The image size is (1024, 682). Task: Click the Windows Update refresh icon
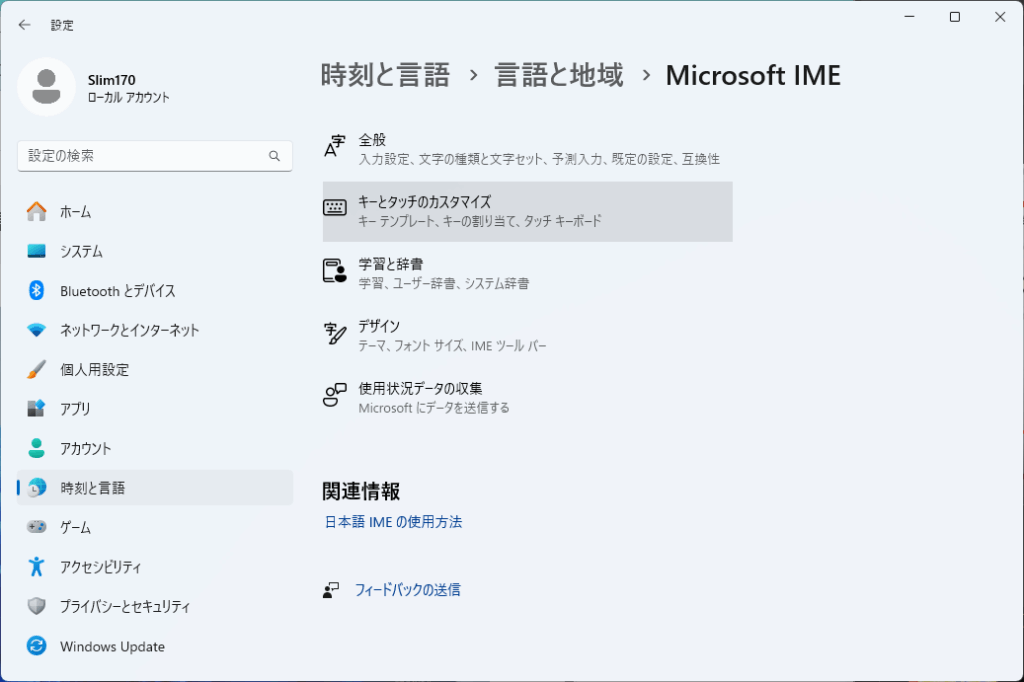[x=37, y=646]
